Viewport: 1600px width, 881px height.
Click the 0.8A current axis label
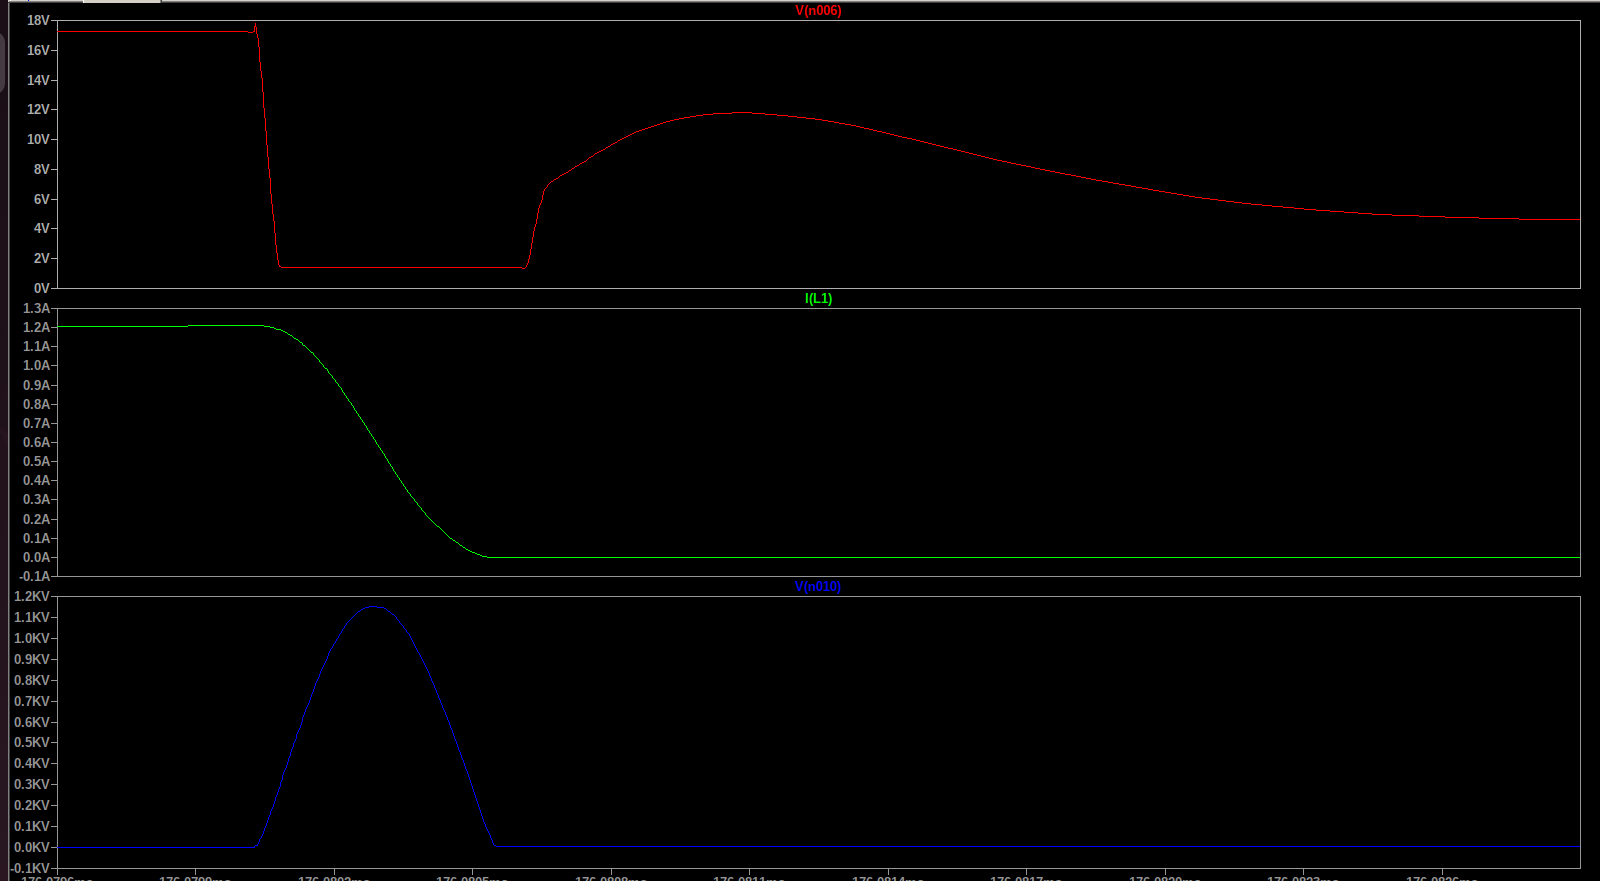36,404
